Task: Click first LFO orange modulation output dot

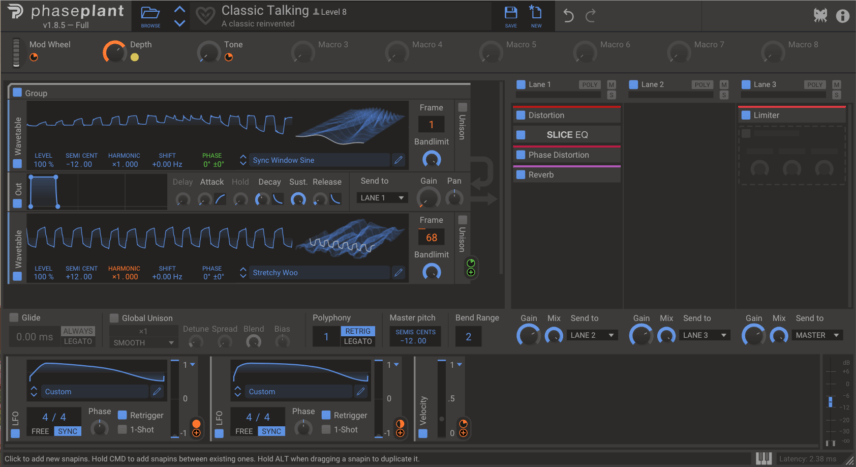Action: point(196,424)
